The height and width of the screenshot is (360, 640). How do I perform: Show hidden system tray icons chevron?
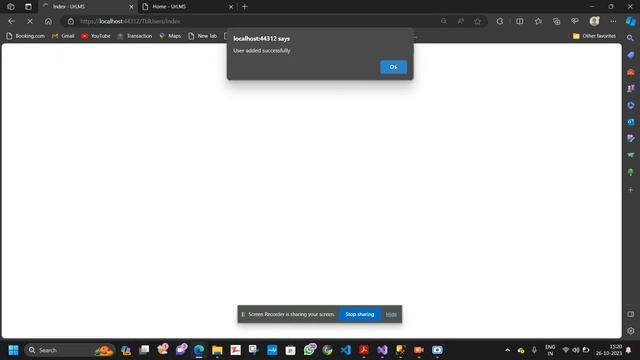pyautogui.click(x=507, y=350)
